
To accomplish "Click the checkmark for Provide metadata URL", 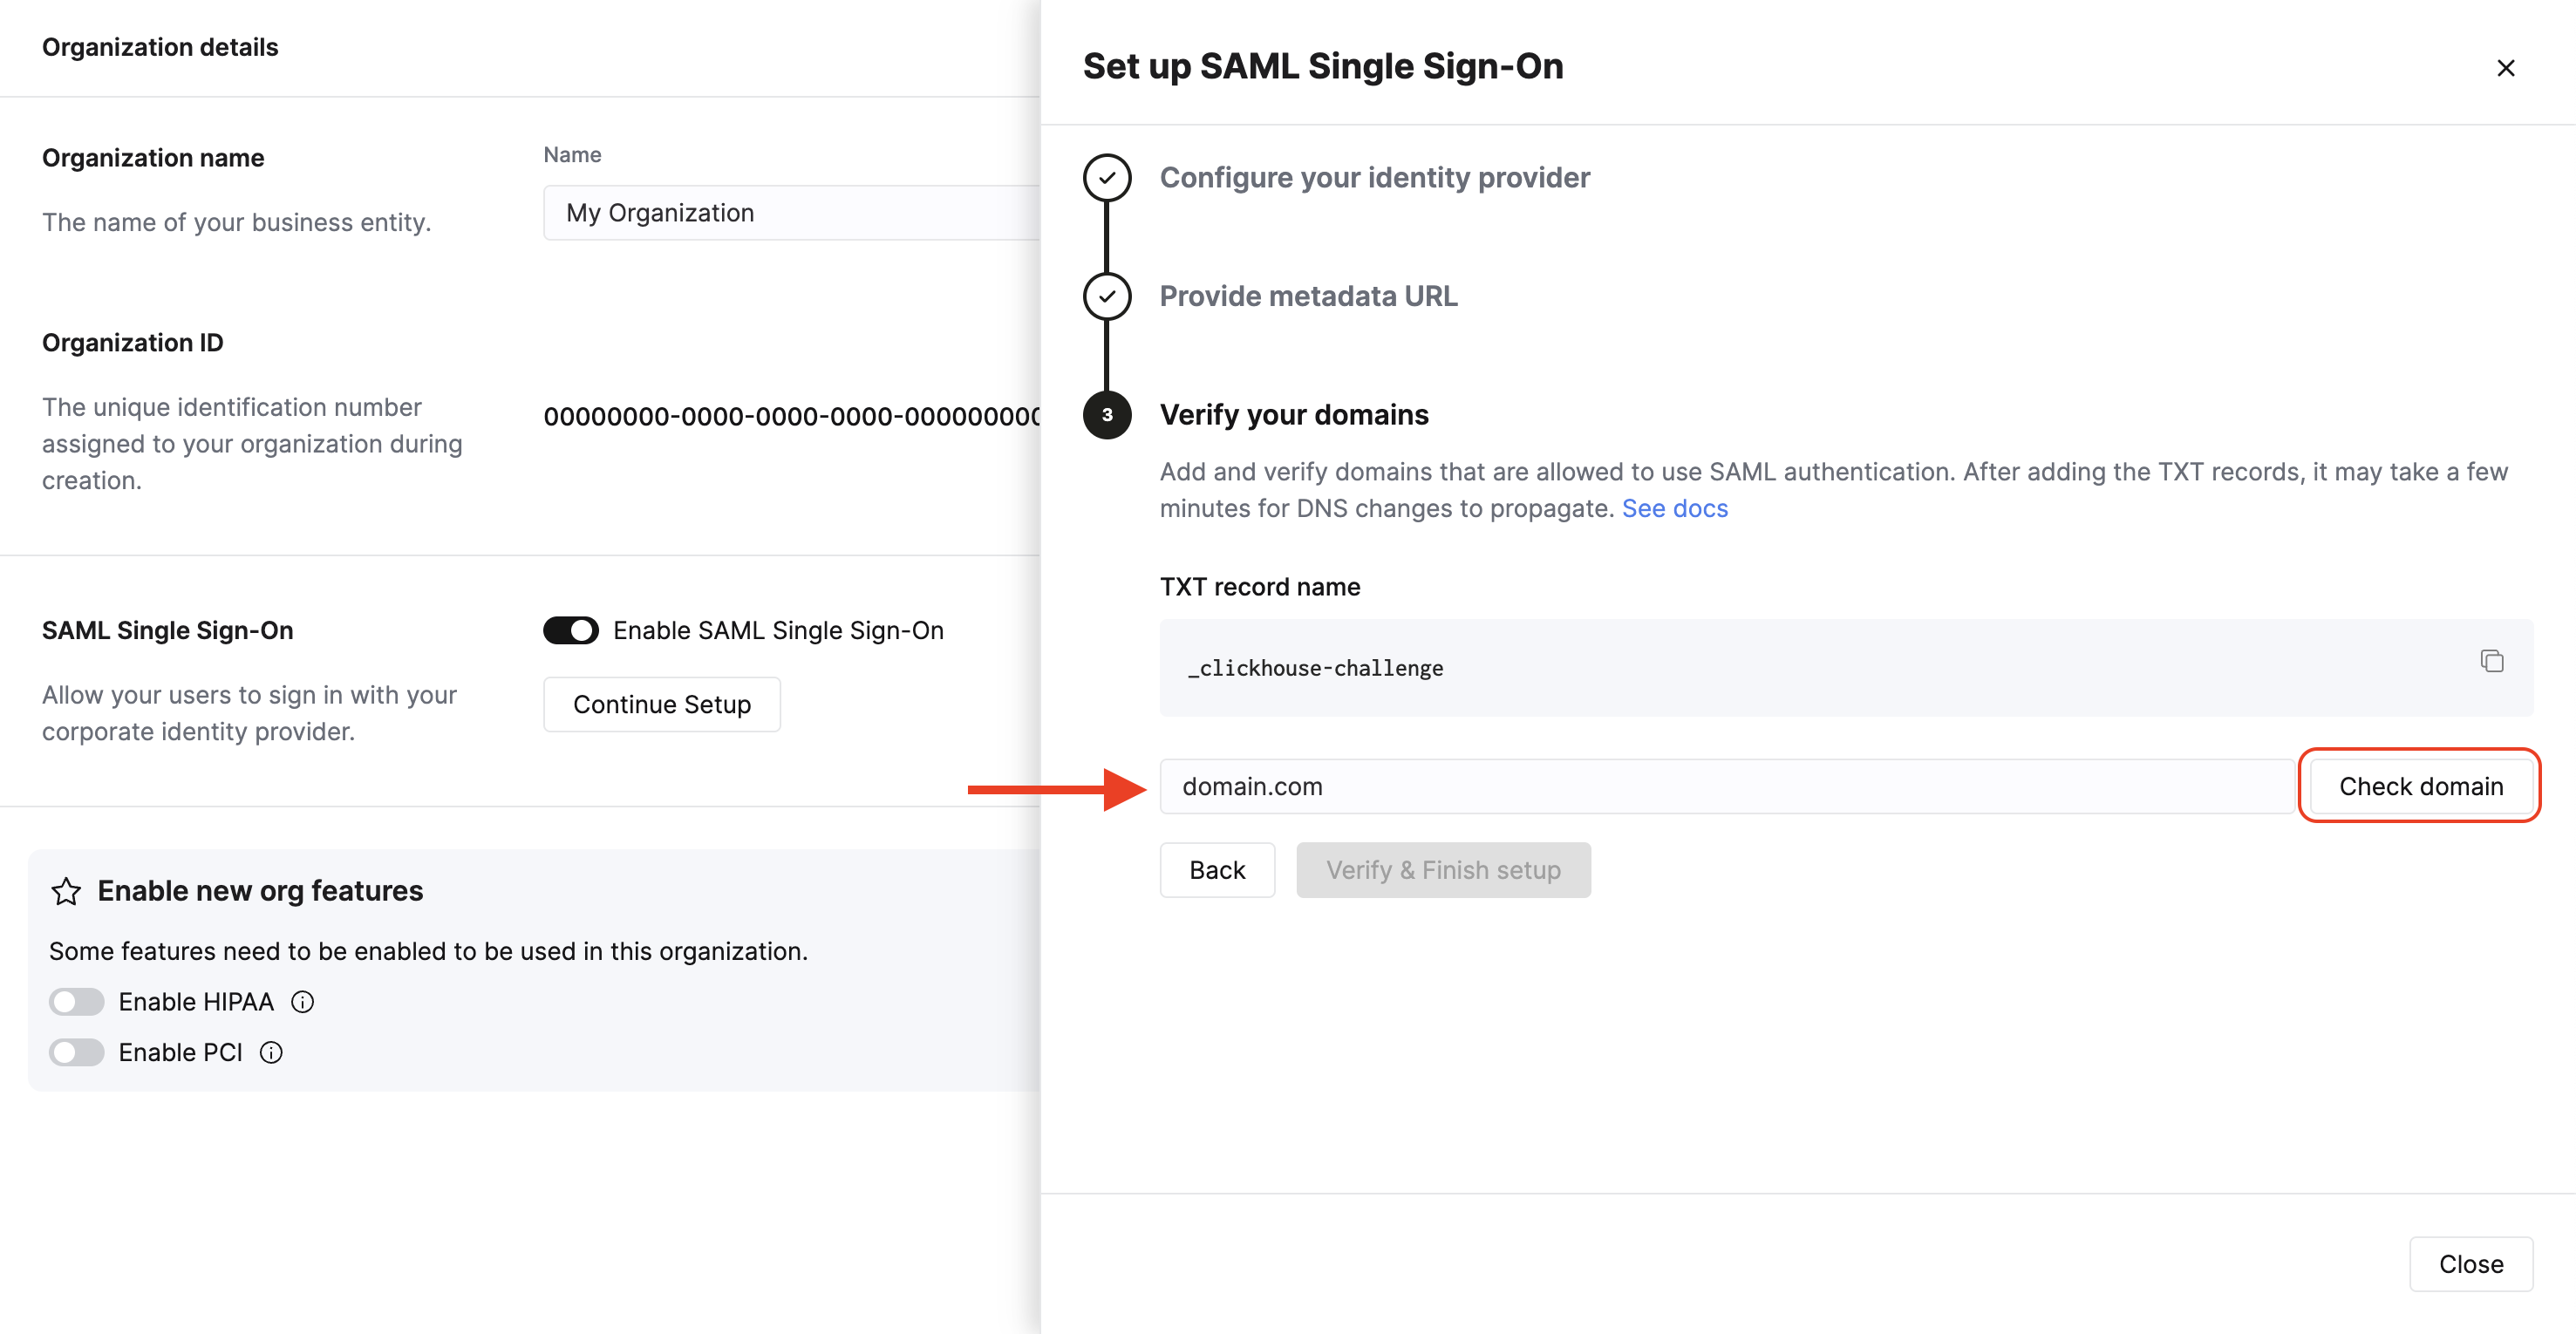I will pyautogui.click(x=1106, y=296).
